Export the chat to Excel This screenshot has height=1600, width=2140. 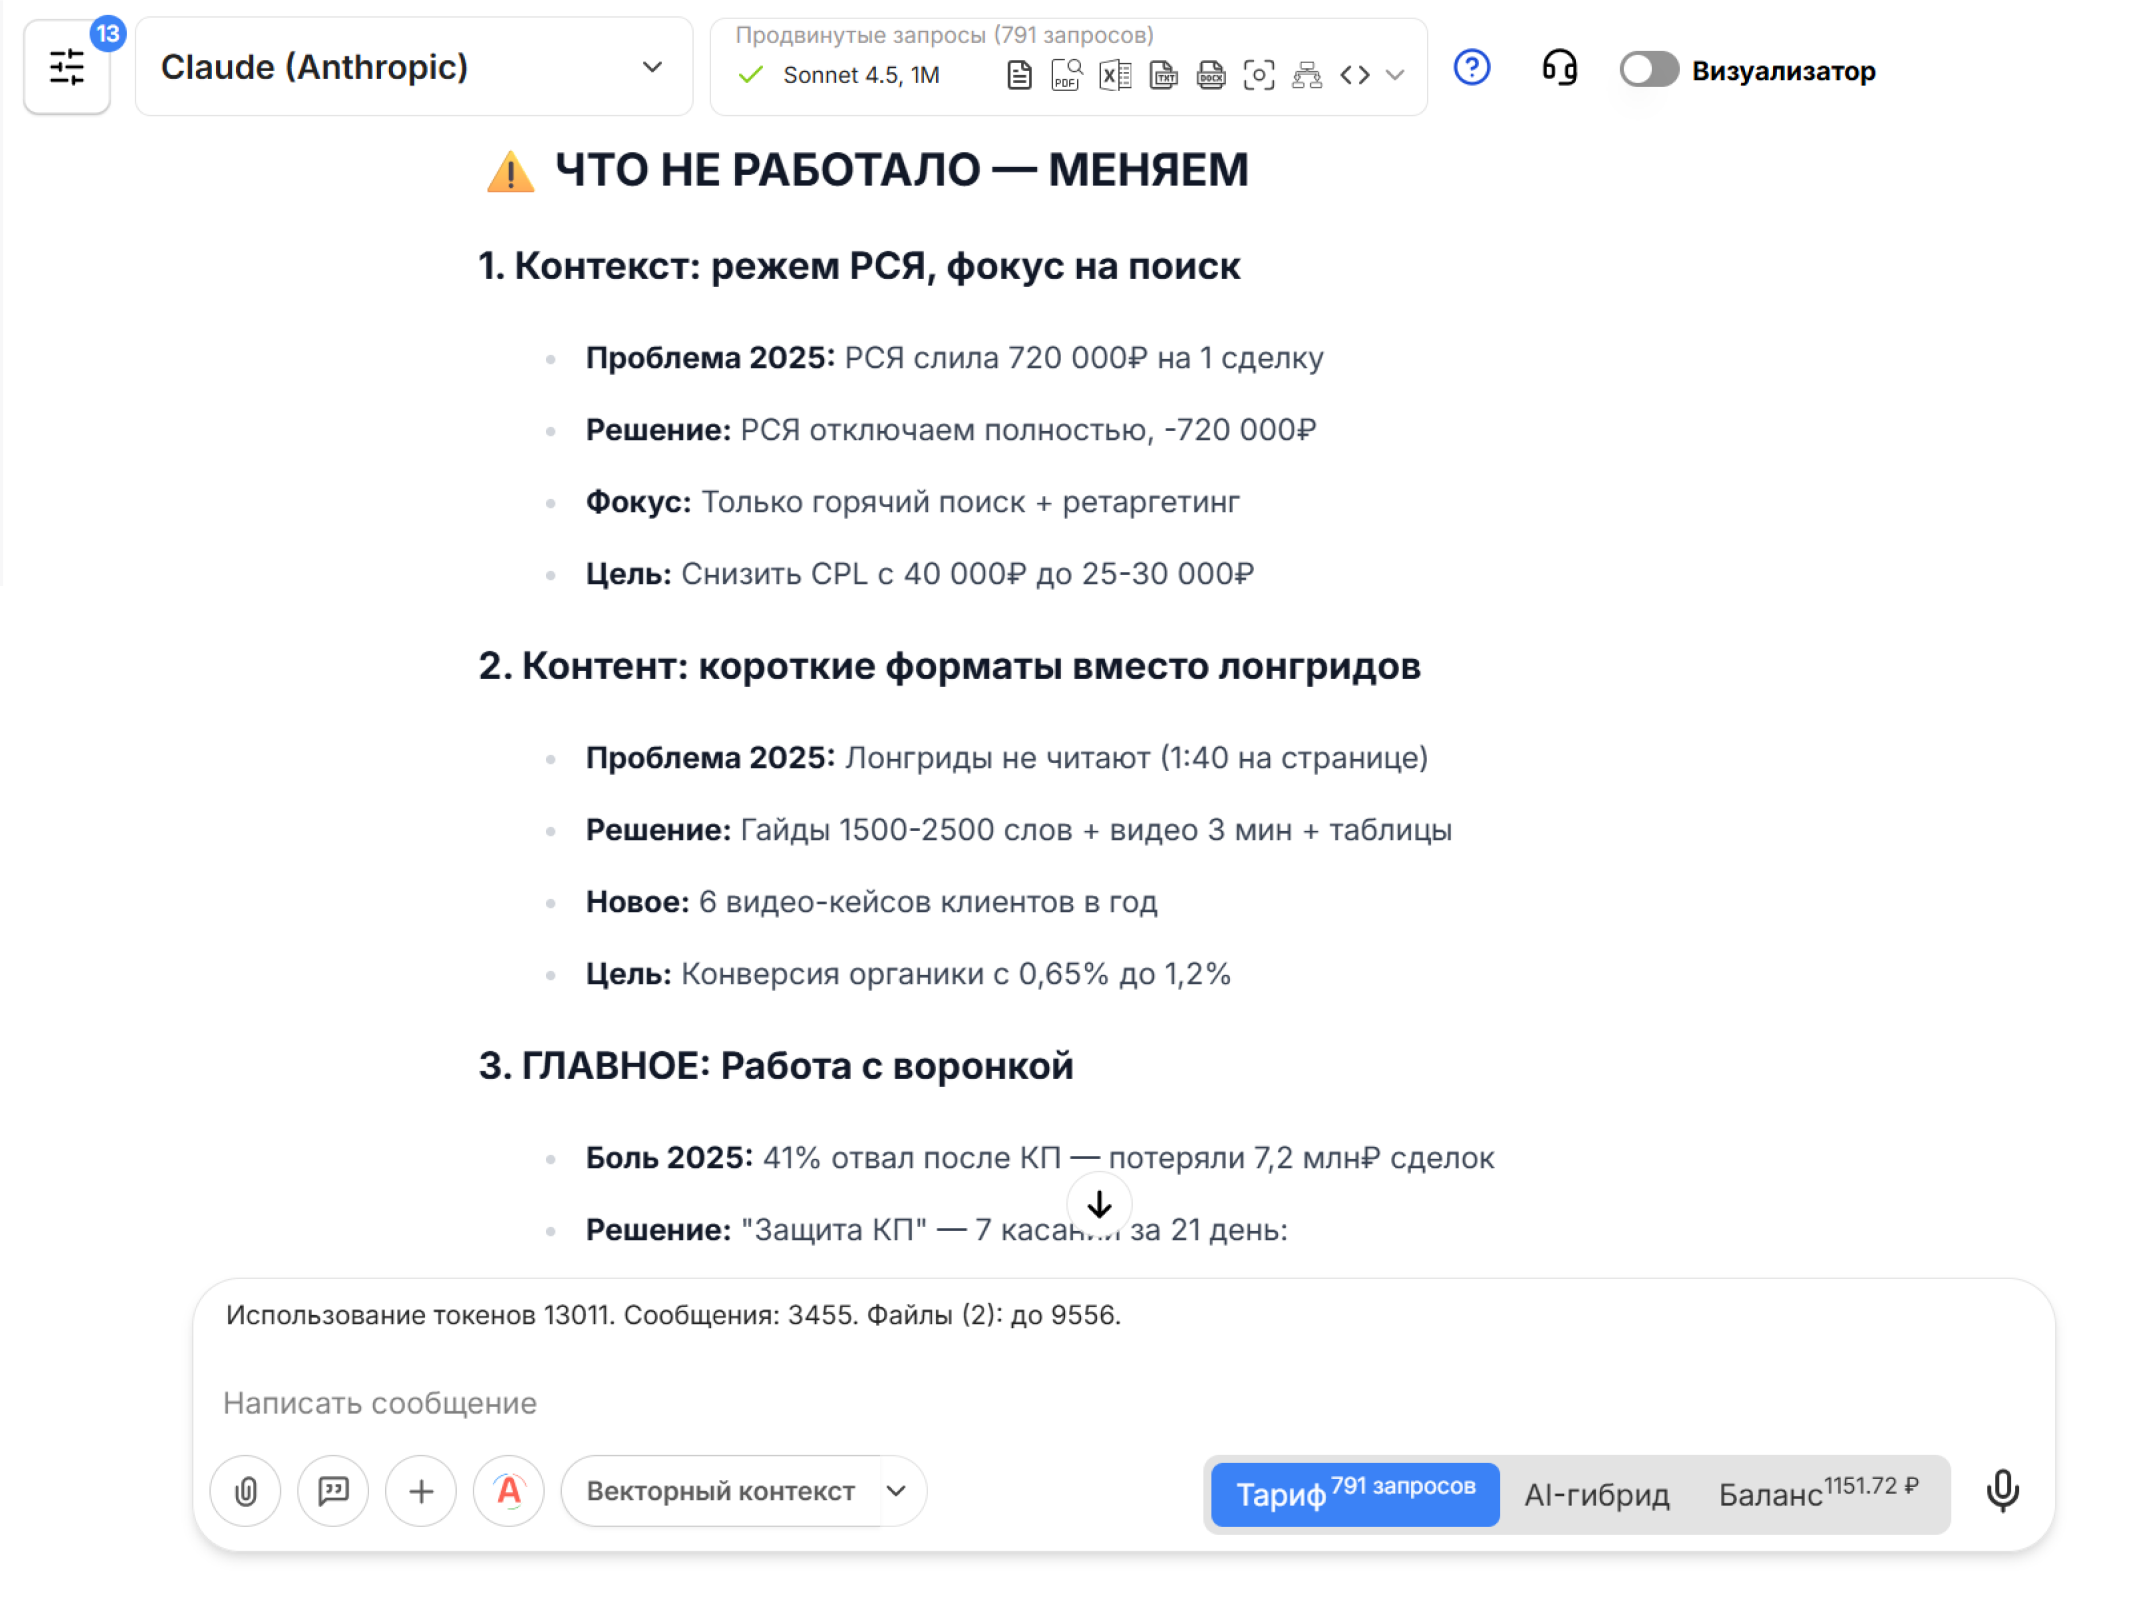coord(1113,74)
